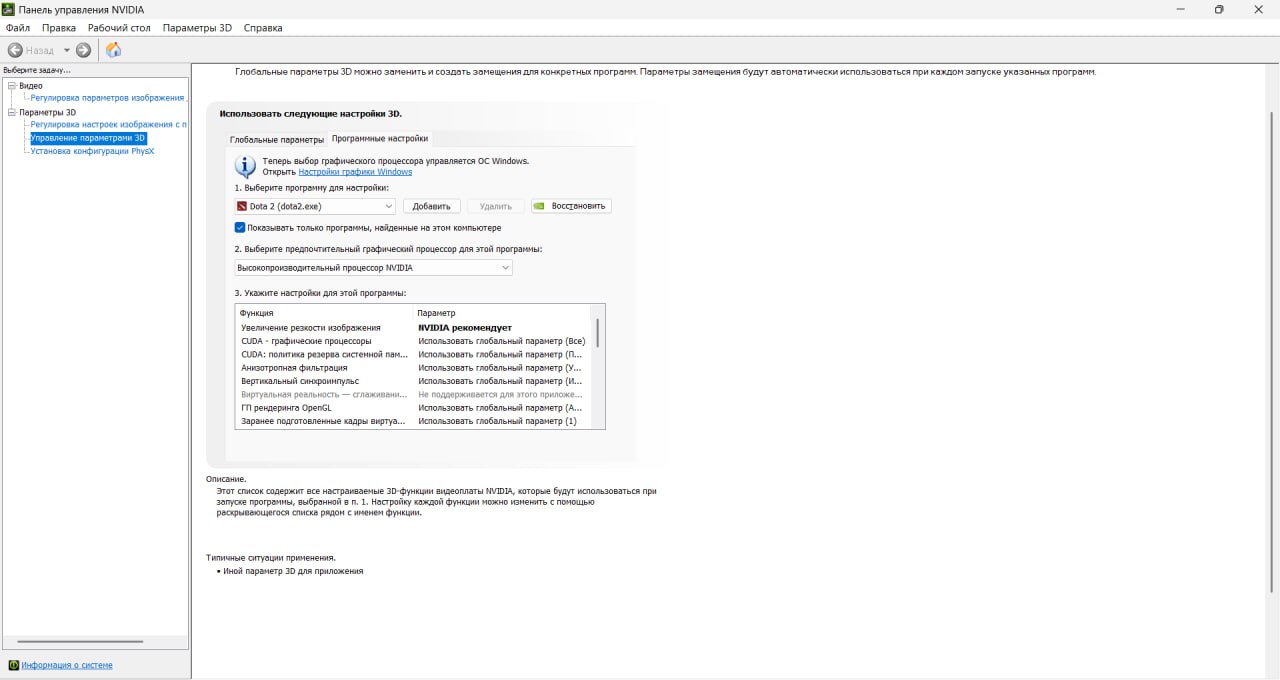Open the 'Справка' menu
The image size is (1280, 680).
click(263, 28)
